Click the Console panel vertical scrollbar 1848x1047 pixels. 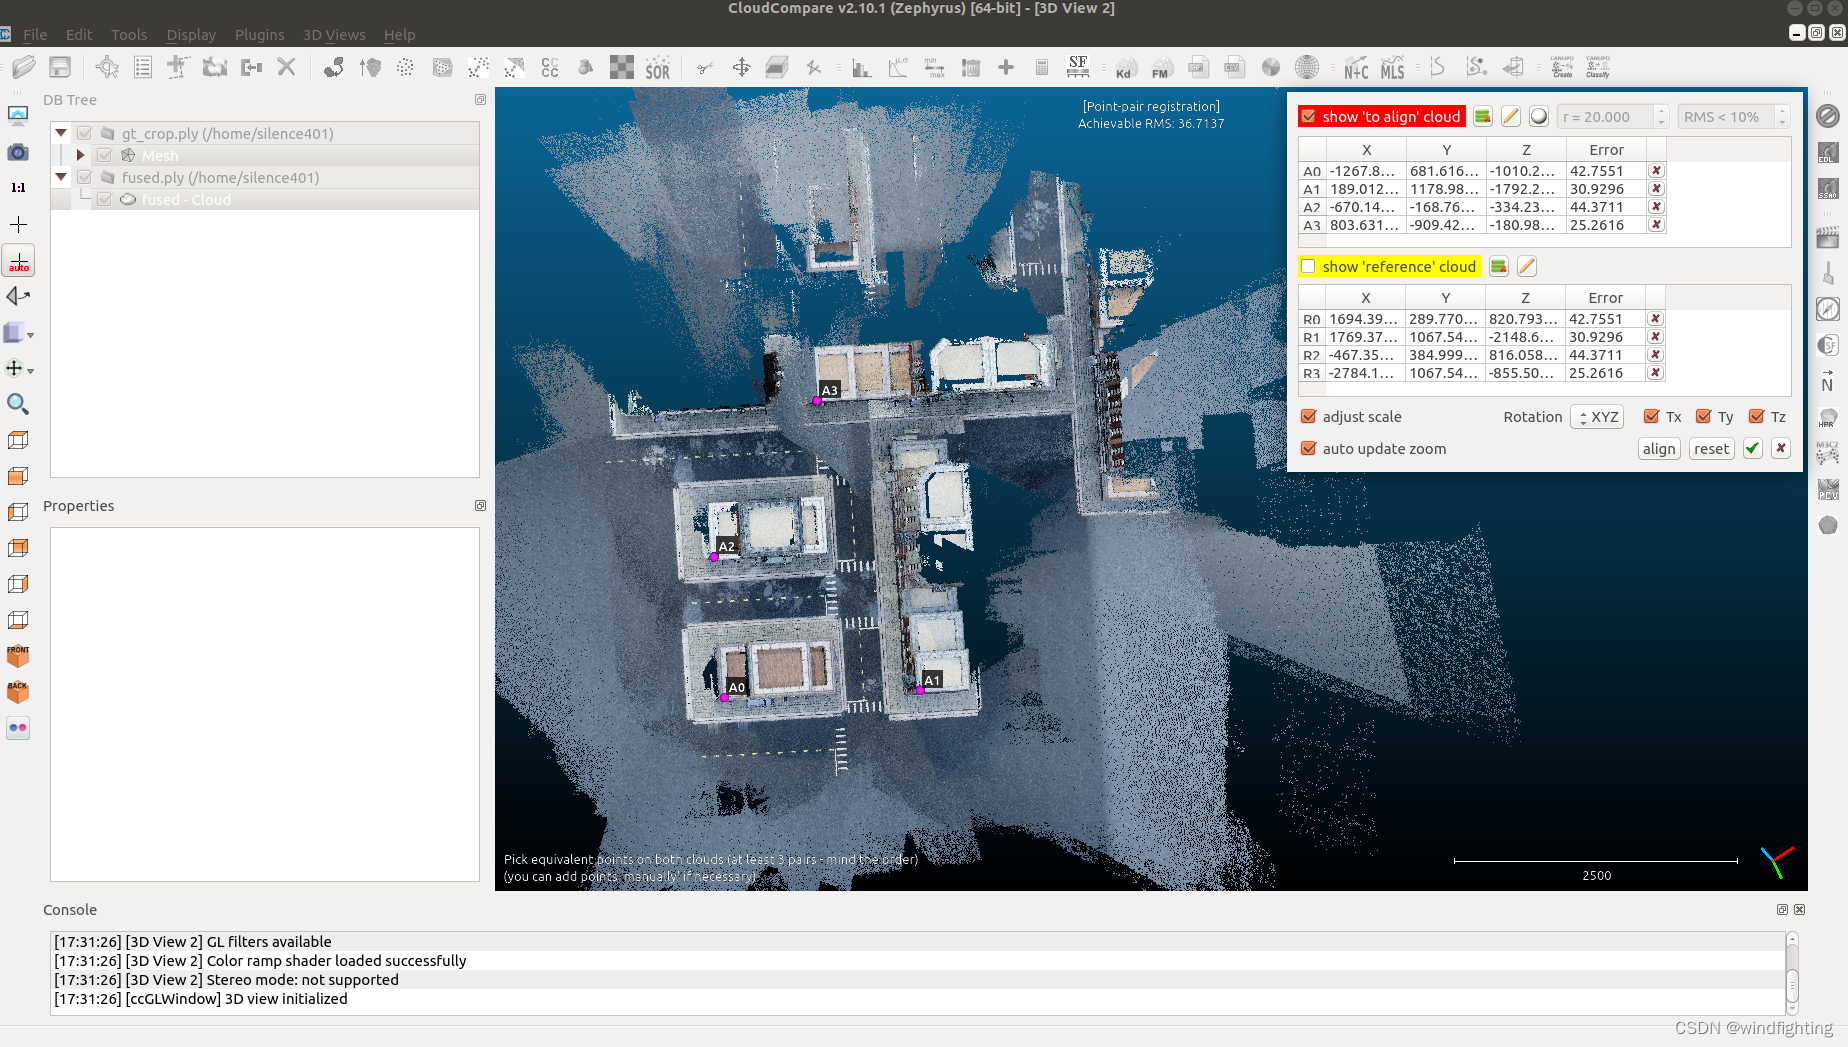1792,973
